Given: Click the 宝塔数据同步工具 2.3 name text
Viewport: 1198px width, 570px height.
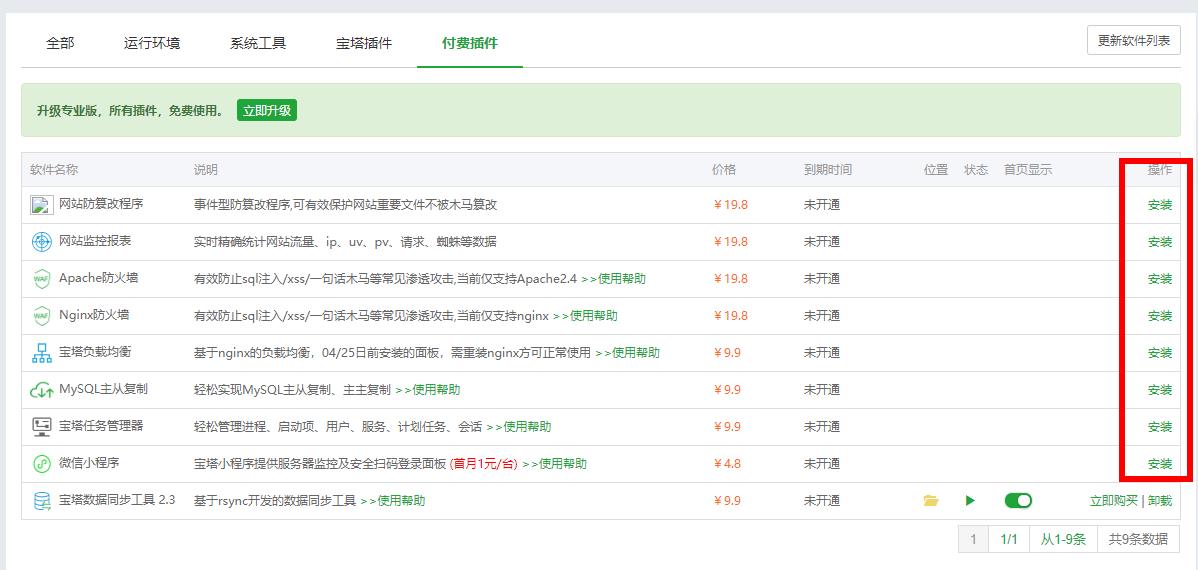Looking at the screenshot, I should click(117, 500).
